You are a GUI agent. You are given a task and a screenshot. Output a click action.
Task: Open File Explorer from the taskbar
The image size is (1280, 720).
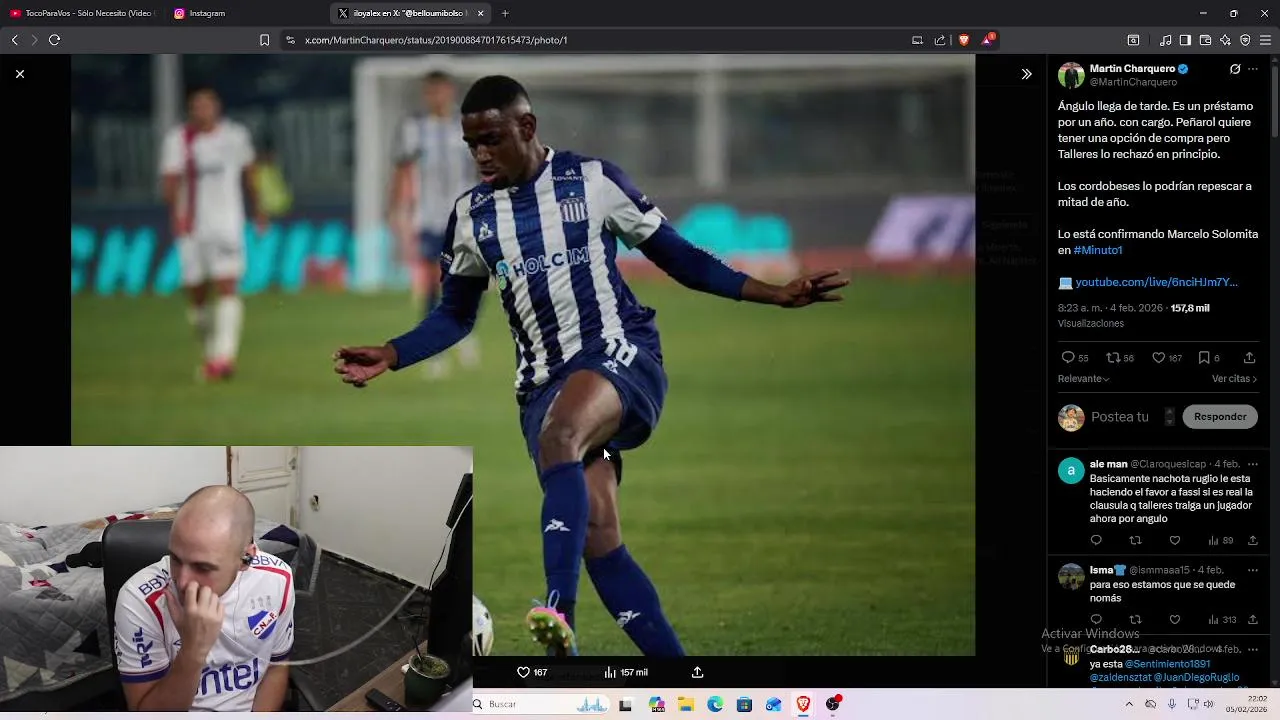click(x=686, y=705)
